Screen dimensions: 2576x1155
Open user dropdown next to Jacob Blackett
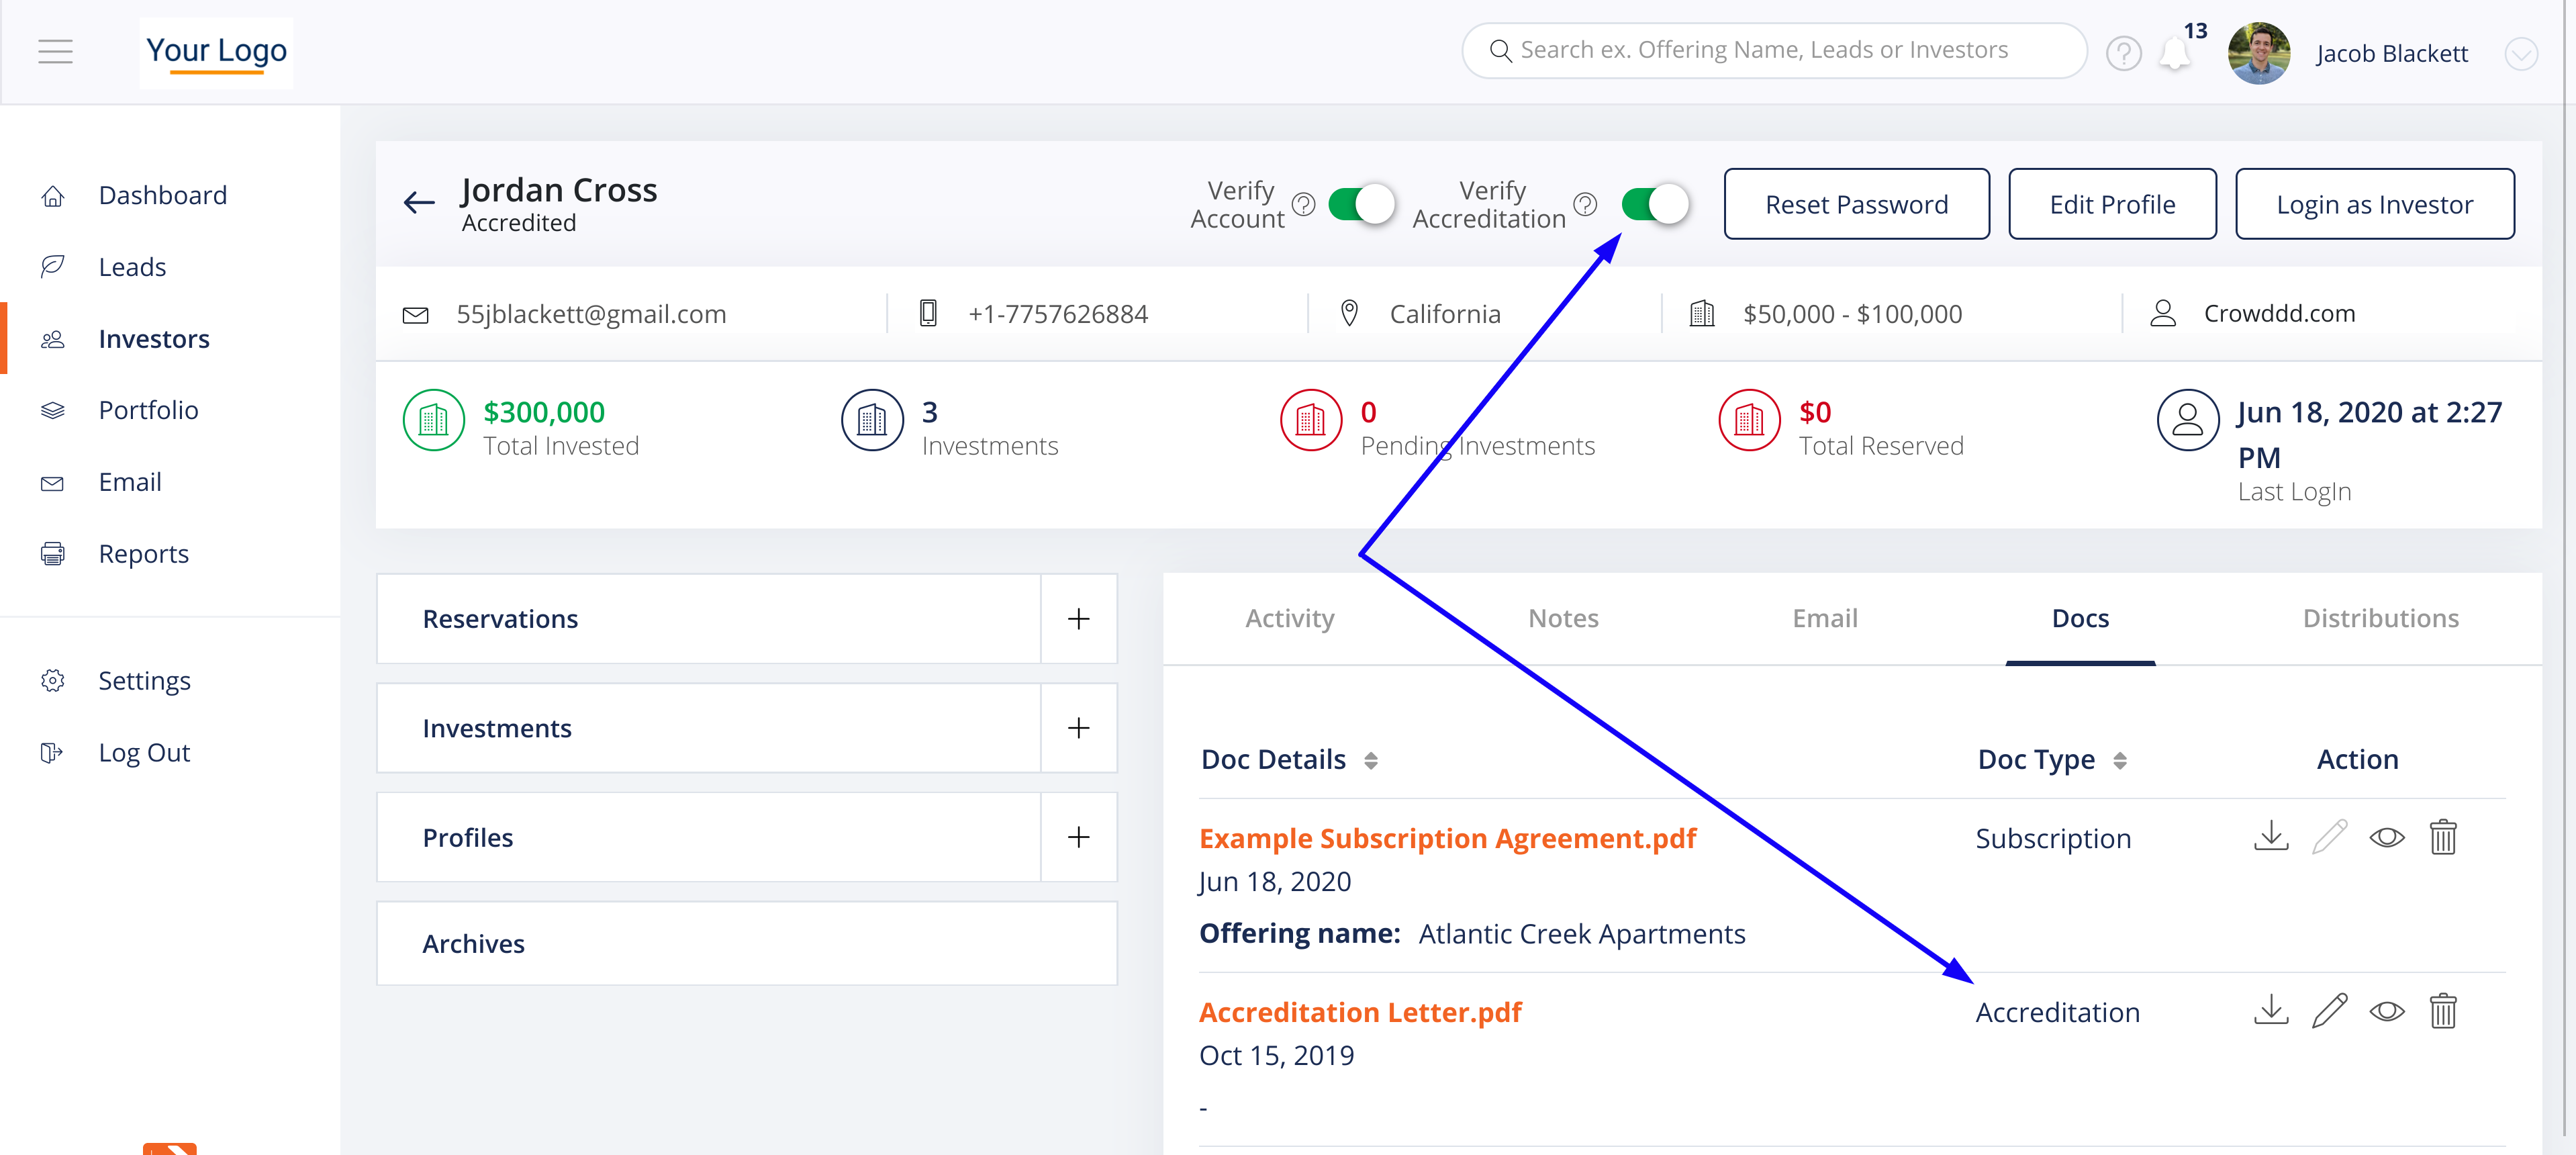point(2520,53)
